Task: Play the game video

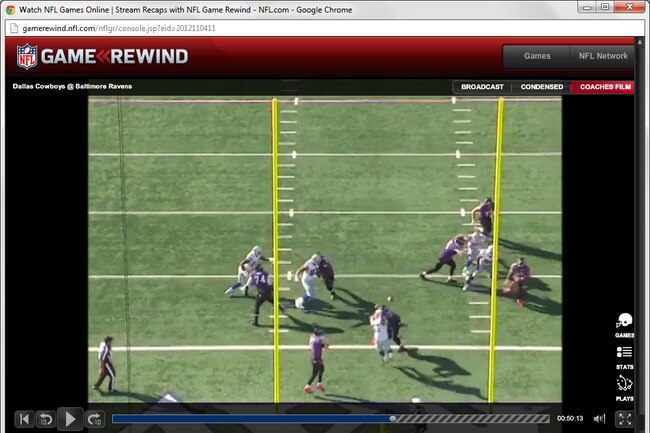Action: (70, 419)
